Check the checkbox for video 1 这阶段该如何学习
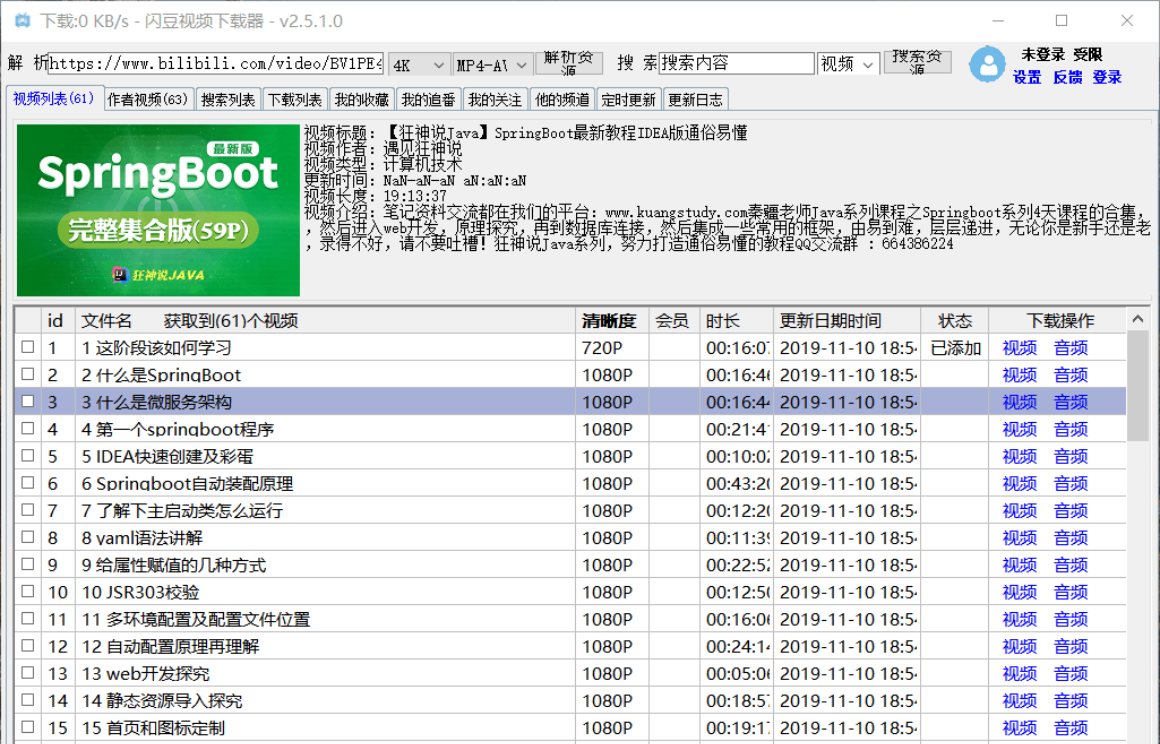Image resolution: width=1160 pixels, height=744 pixels. [28, 347]
